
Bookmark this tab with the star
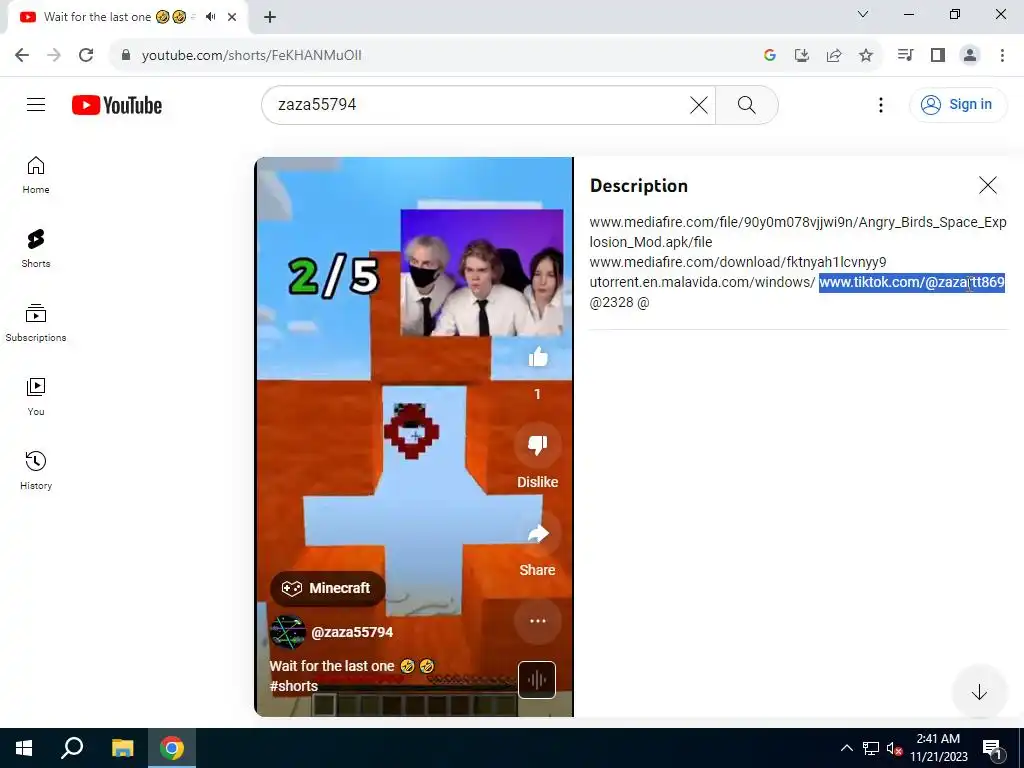(x=866, y=55)
